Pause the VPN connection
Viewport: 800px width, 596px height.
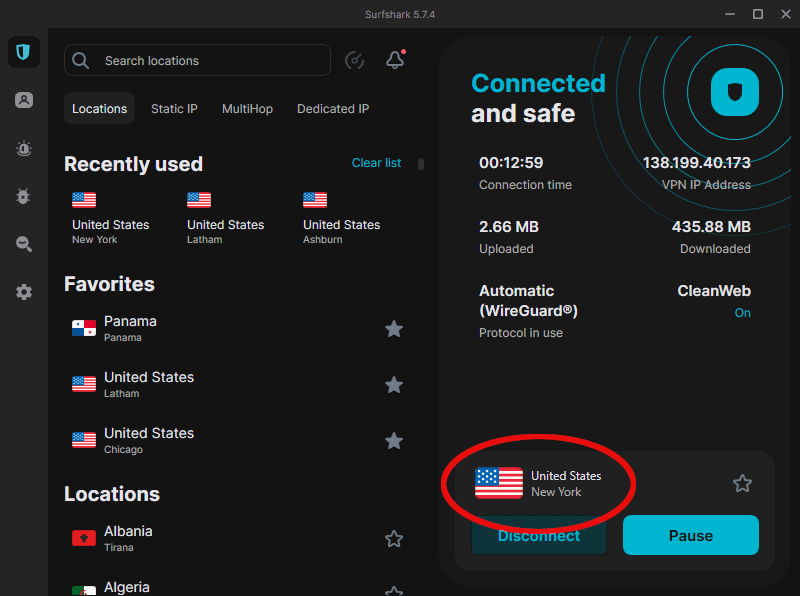[x=691, y=535]
